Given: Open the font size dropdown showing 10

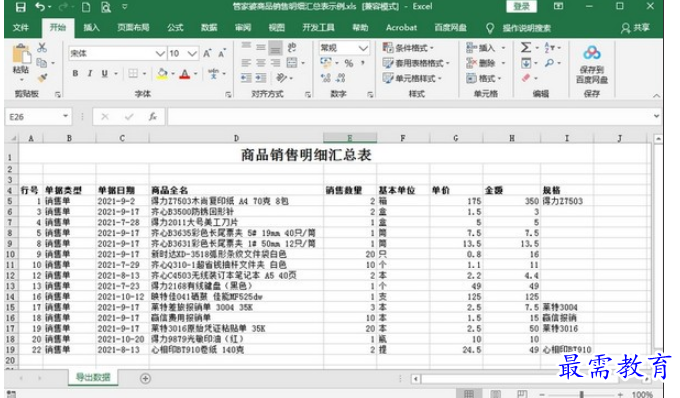Looking at the screenshot, I should coord(193,53).
